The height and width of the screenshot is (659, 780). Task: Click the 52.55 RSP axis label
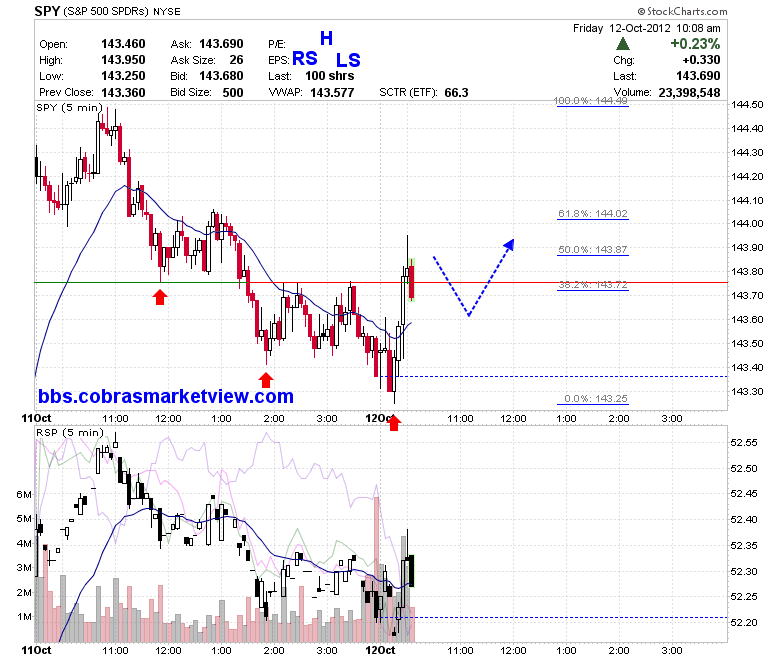[744, 442]
